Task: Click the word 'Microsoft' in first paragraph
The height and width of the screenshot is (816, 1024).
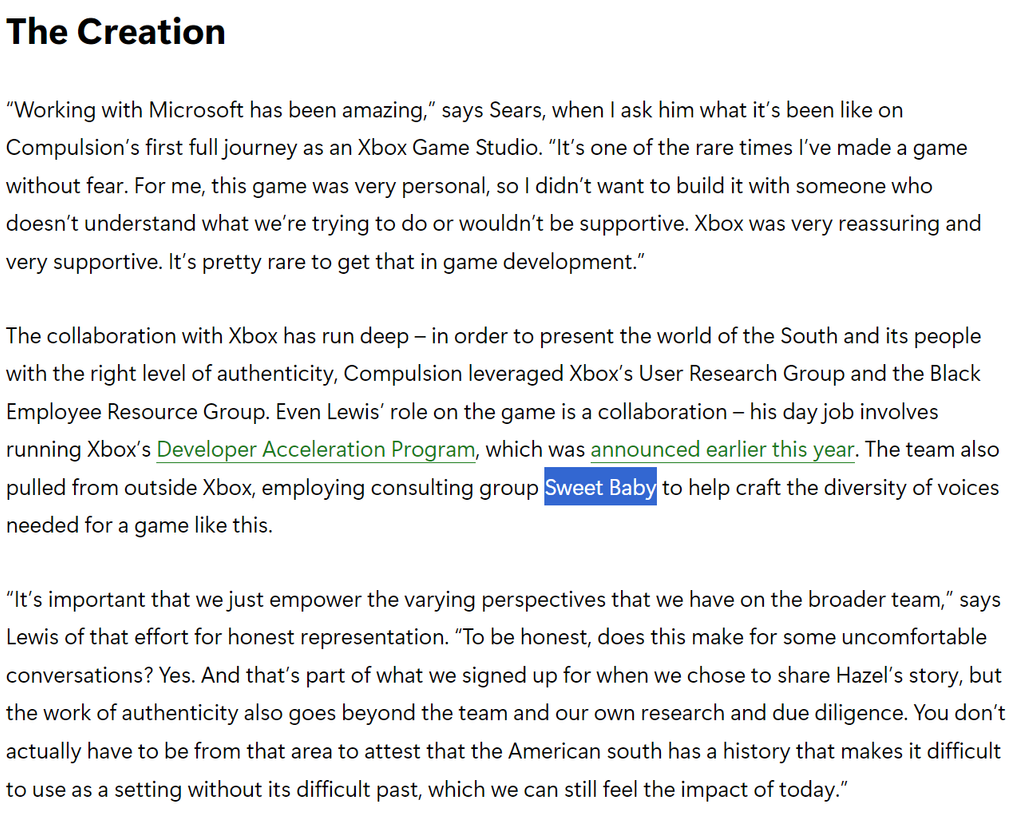Action: coord(196,110)
